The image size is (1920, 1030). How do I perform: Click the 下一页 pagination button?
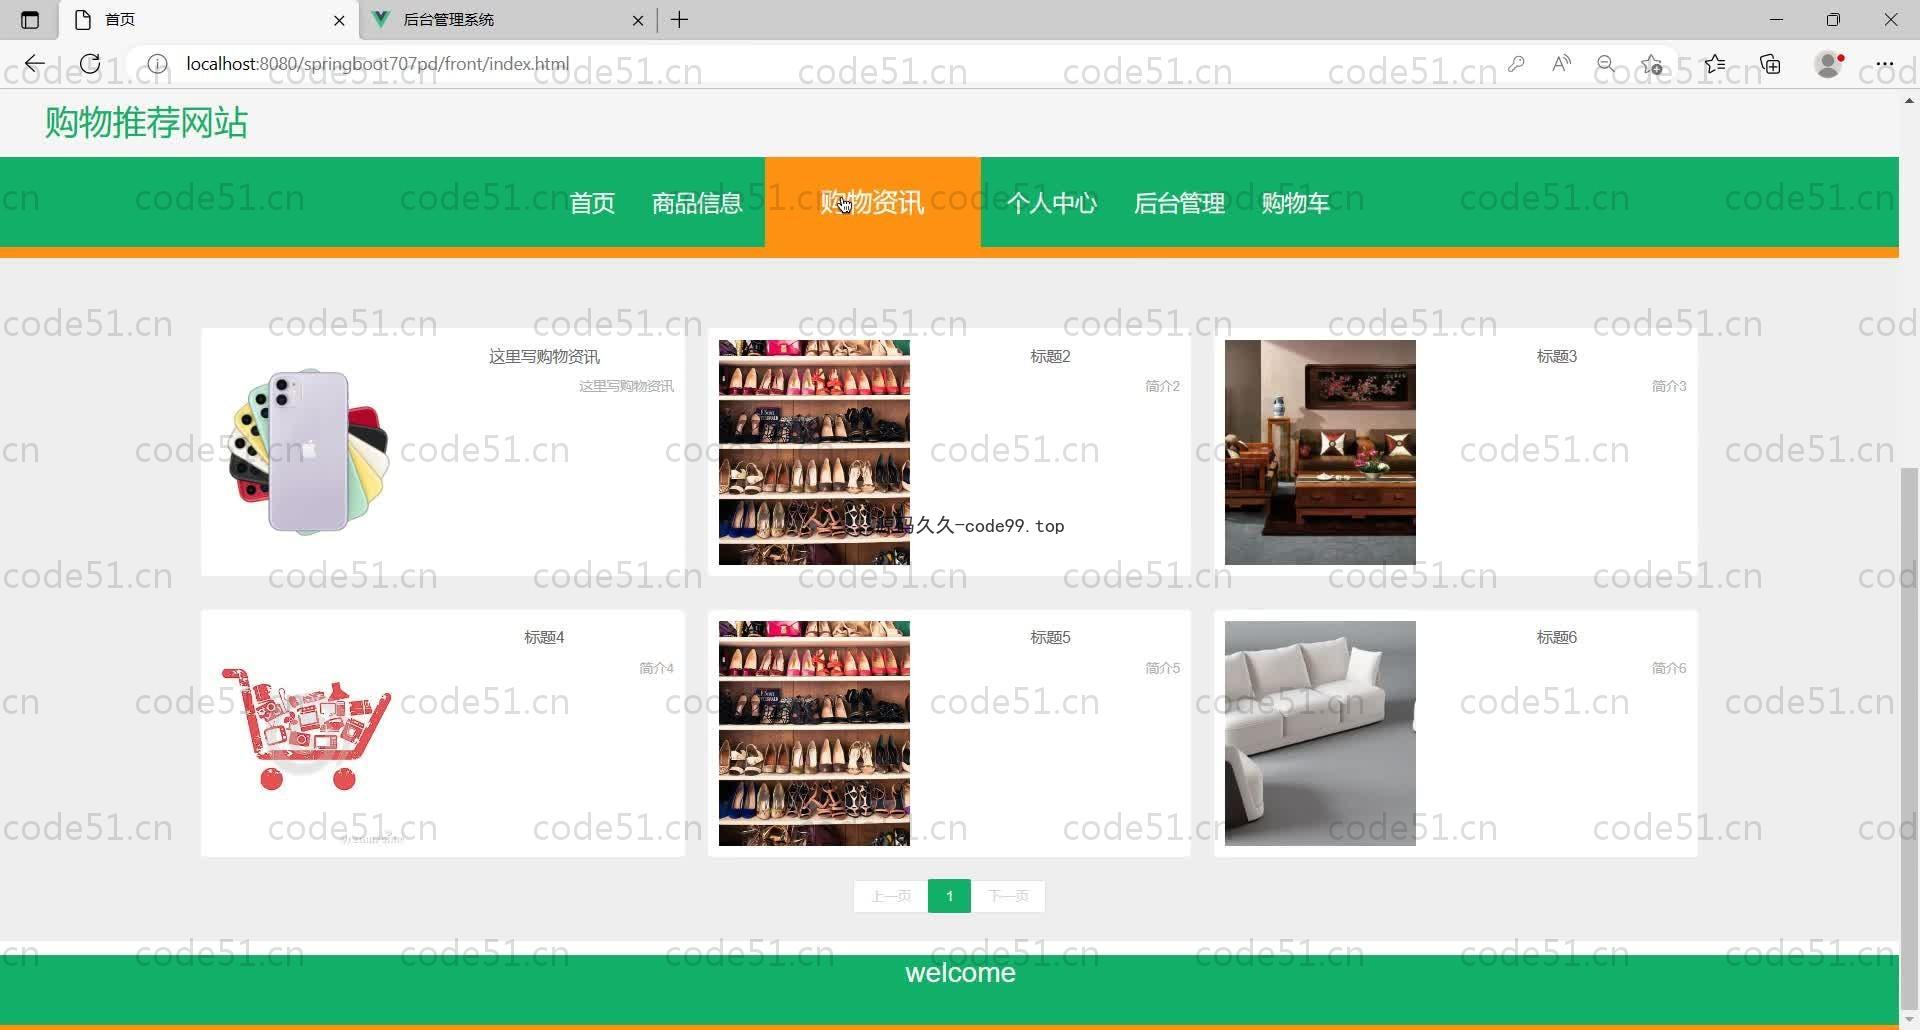point(1008,896)
